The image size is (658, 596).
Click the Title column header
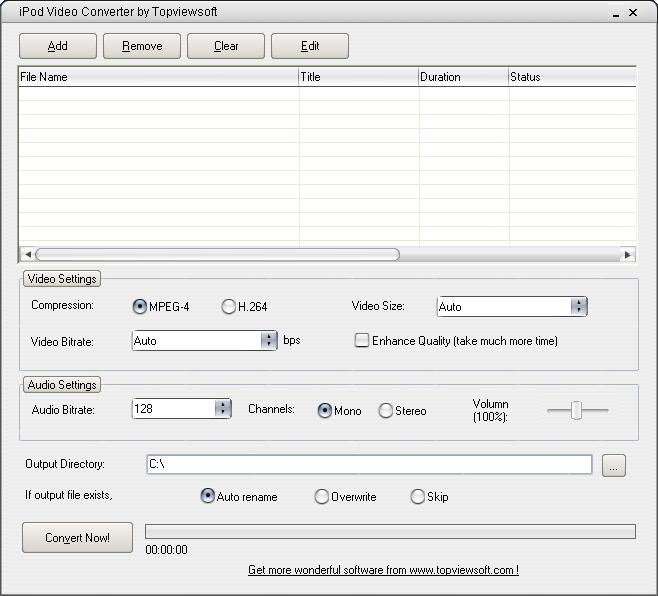(358, 77)
